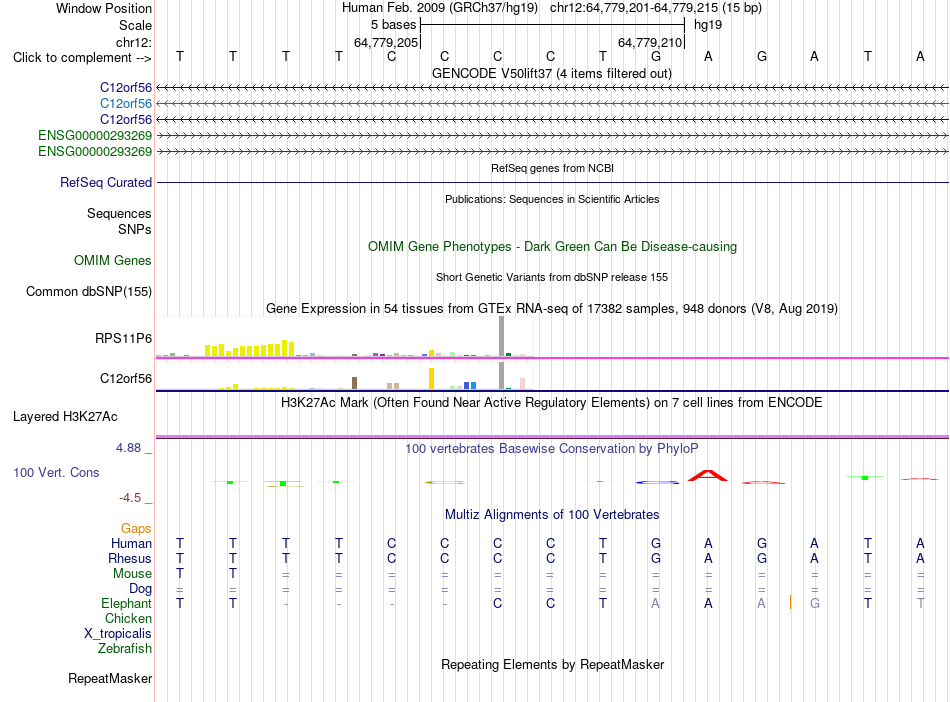This screenshot has width=950, height=702.
Task: Click the Mouse species row label
Action: point(133,573)
